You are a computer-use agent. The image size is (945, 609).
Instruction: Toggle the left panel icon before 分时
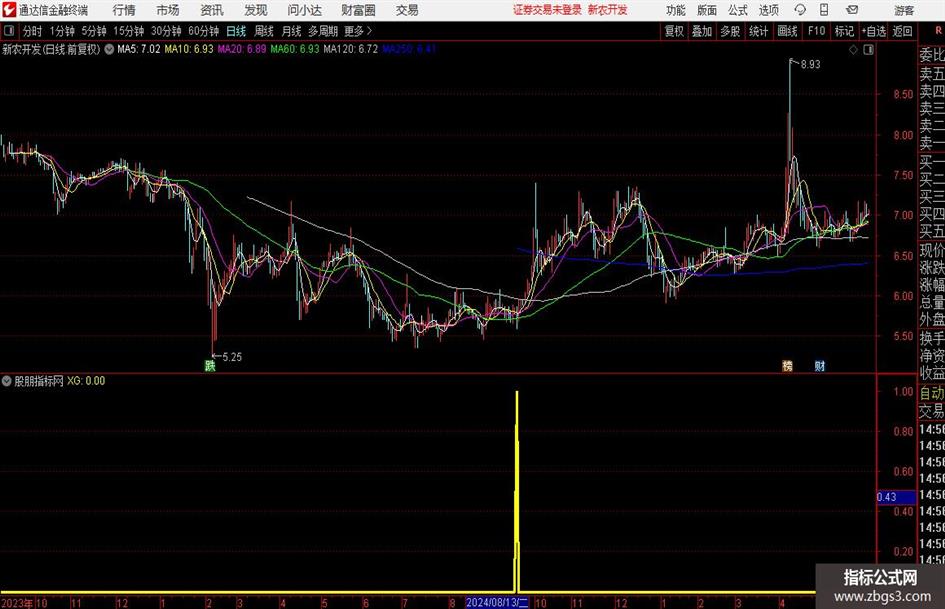point(9,31)
